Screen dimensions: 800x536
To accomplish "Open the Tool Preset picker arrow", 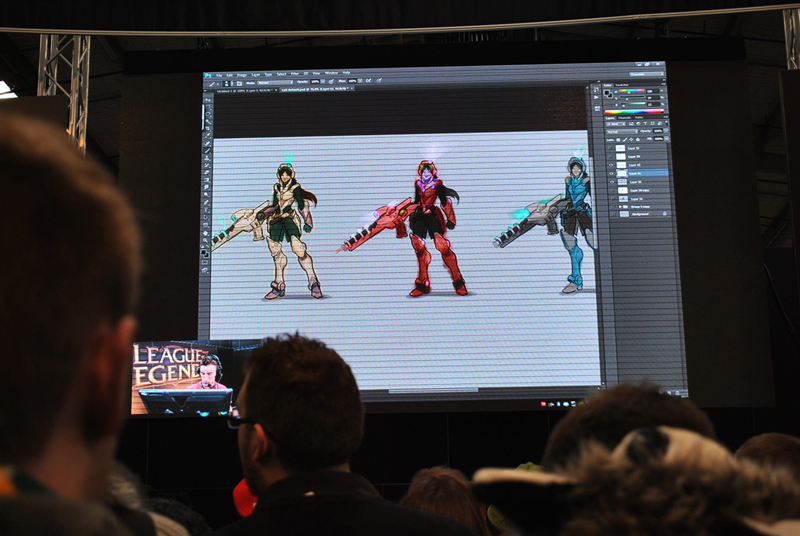I will (218, 84).
